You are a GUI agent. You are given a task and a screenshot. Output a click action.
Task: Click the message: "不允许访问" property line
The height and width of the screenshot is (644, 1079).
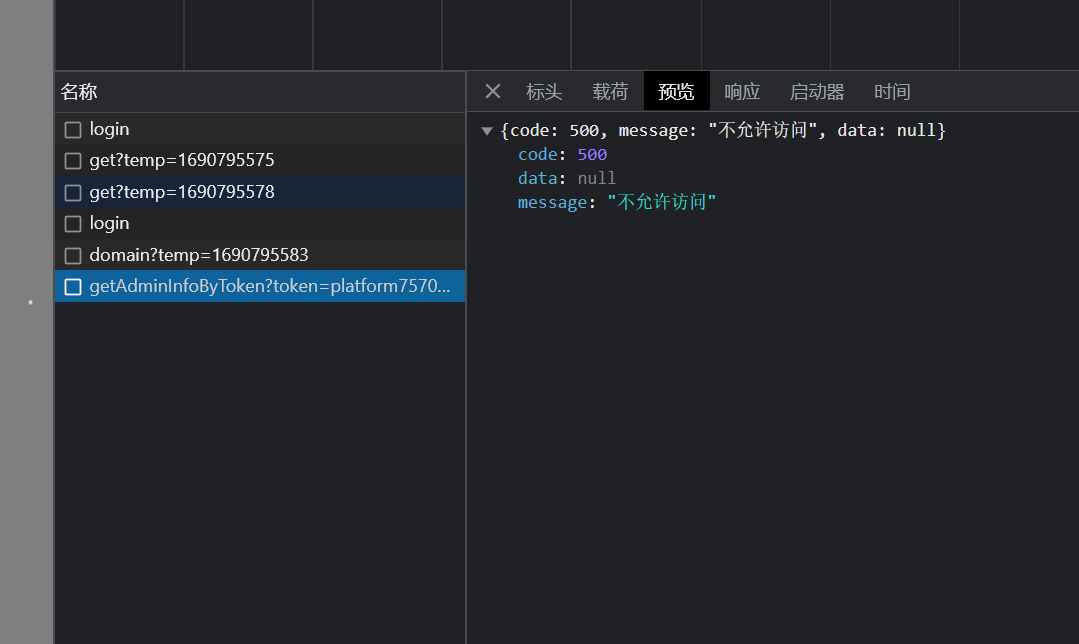point(617,202)
